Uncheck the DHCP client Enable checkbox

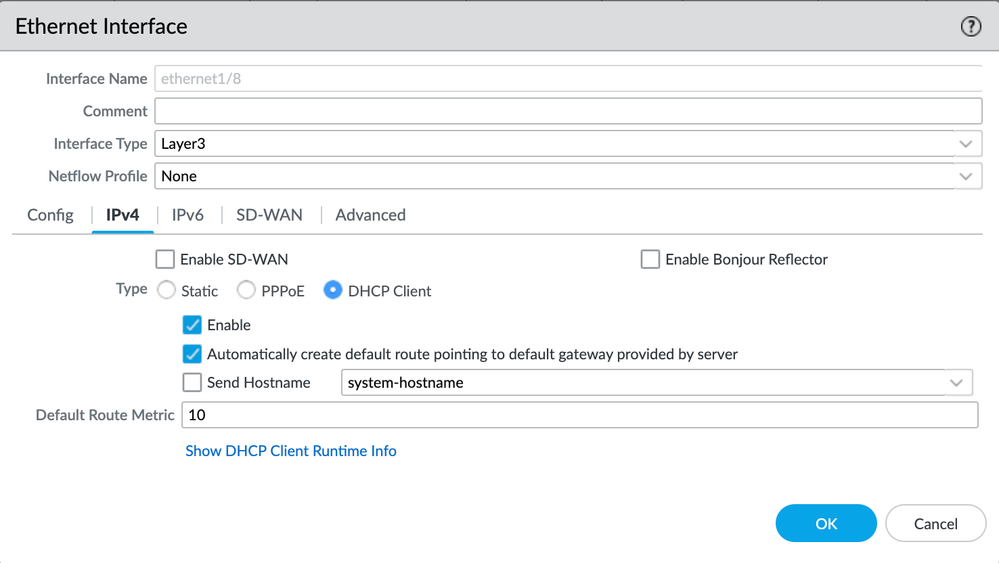pos(193,325)
